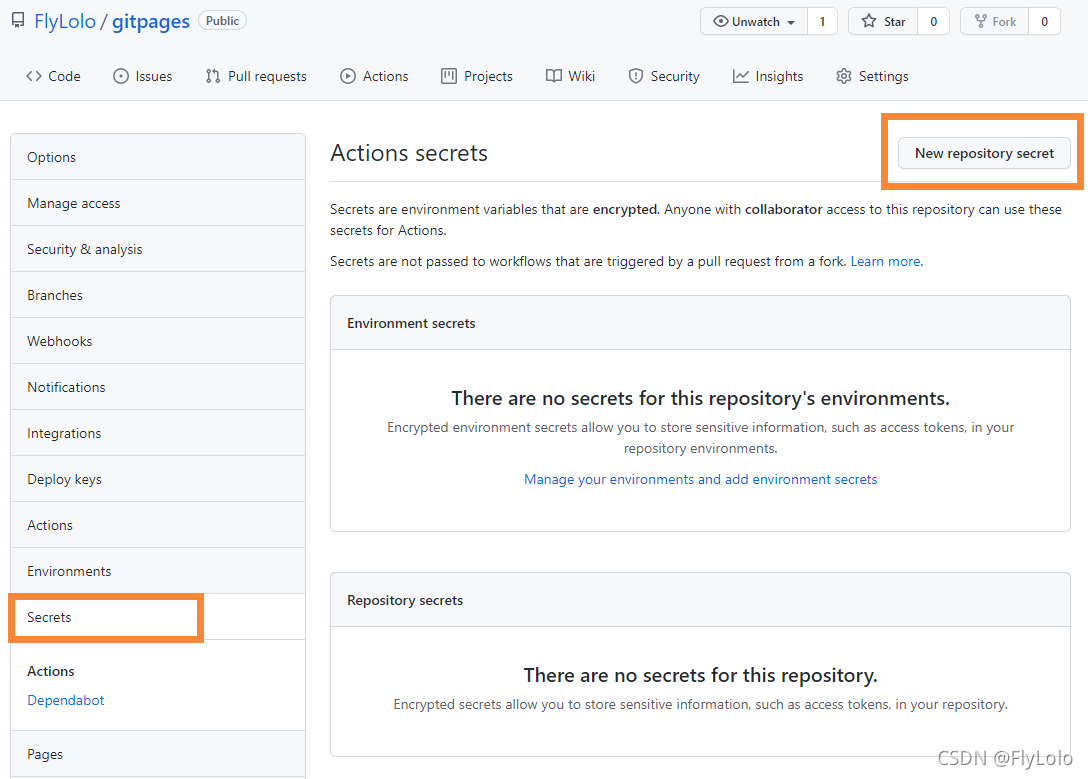The height and width of the screenshot is (779, 1088).
Task: Open Dependabot secrets link
Action: (x=66, y=700)
